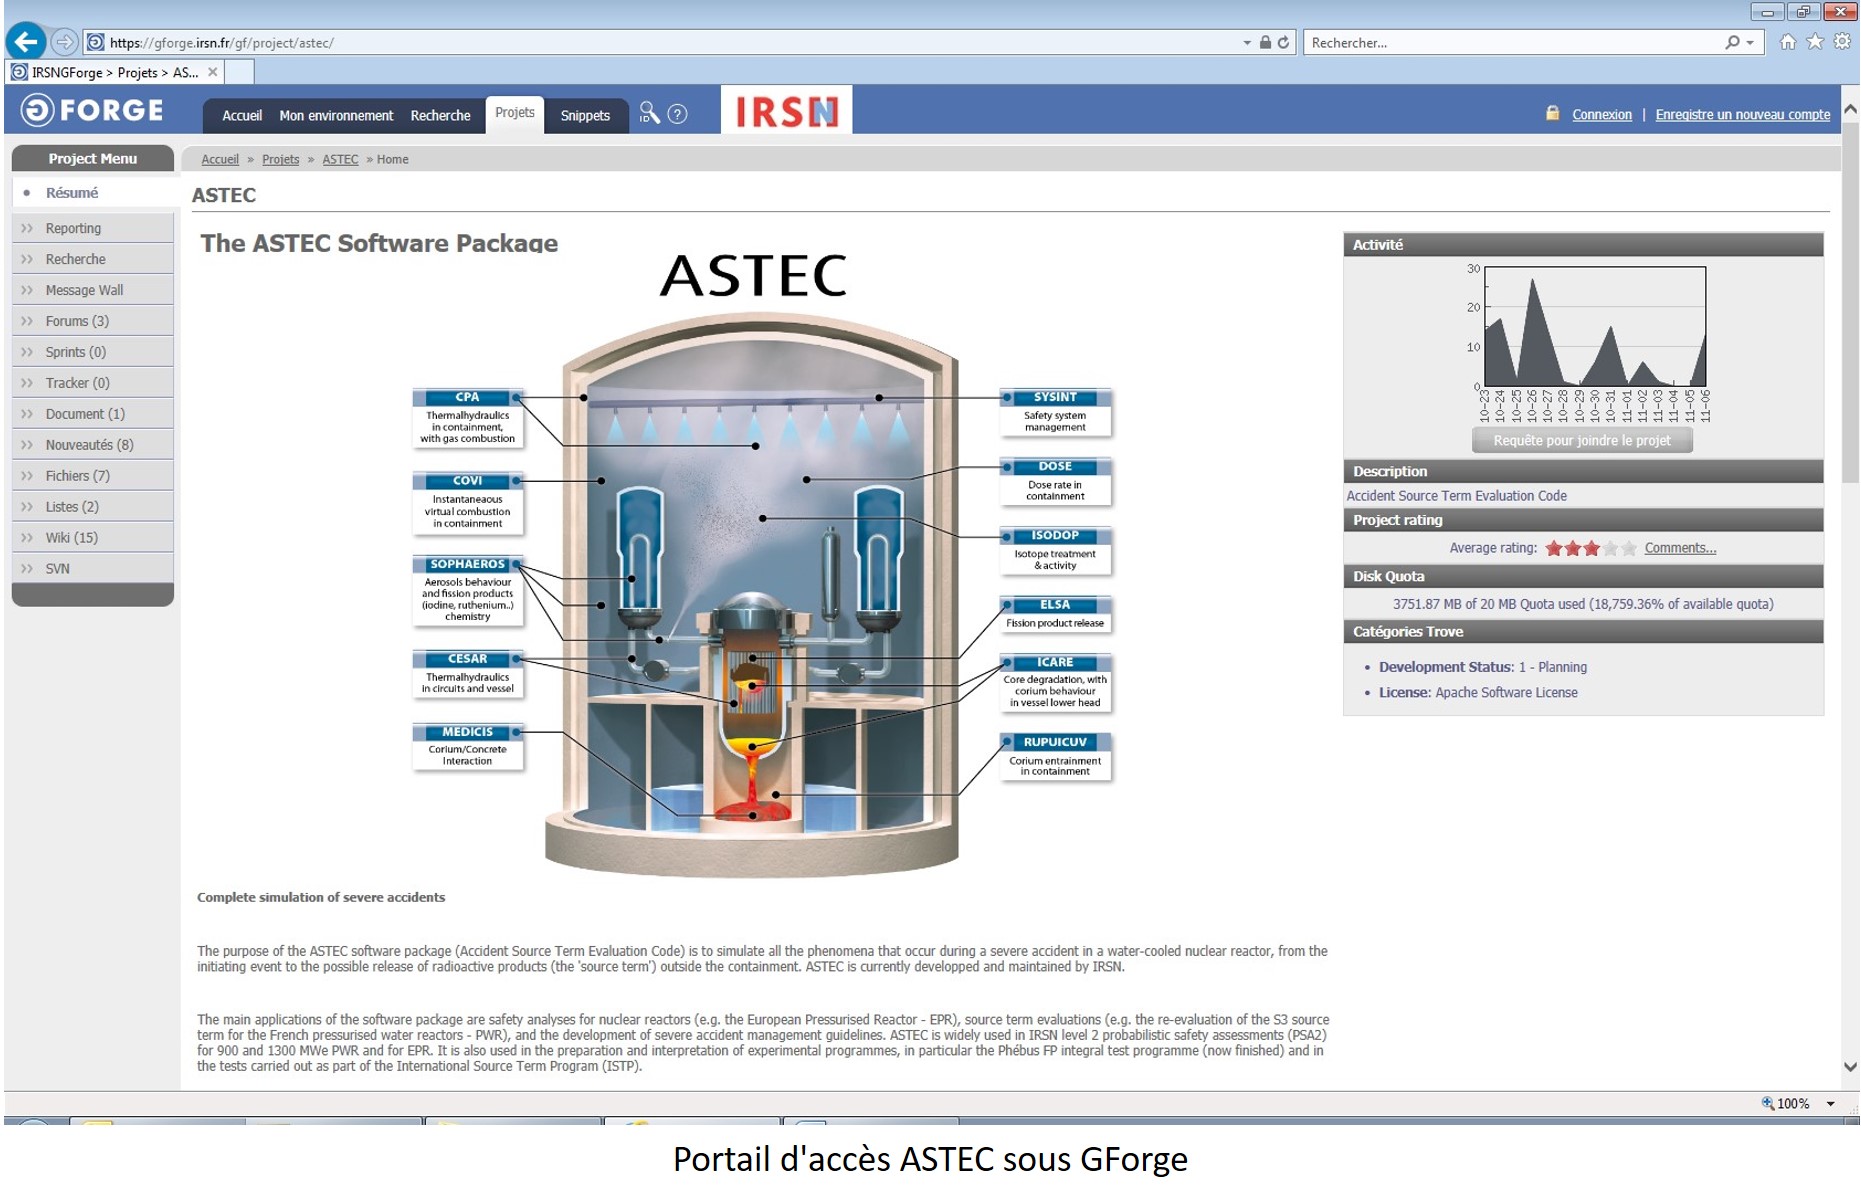Click the first rating star

pos(1554,548)
